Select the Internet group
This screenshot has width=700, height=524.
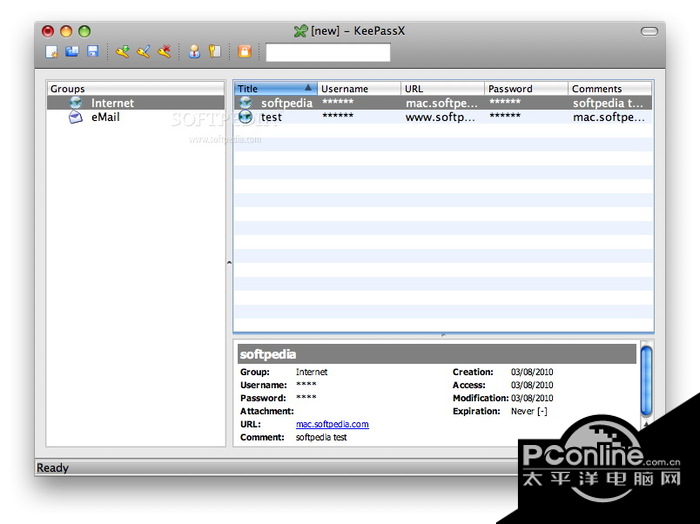pos(136,103)
